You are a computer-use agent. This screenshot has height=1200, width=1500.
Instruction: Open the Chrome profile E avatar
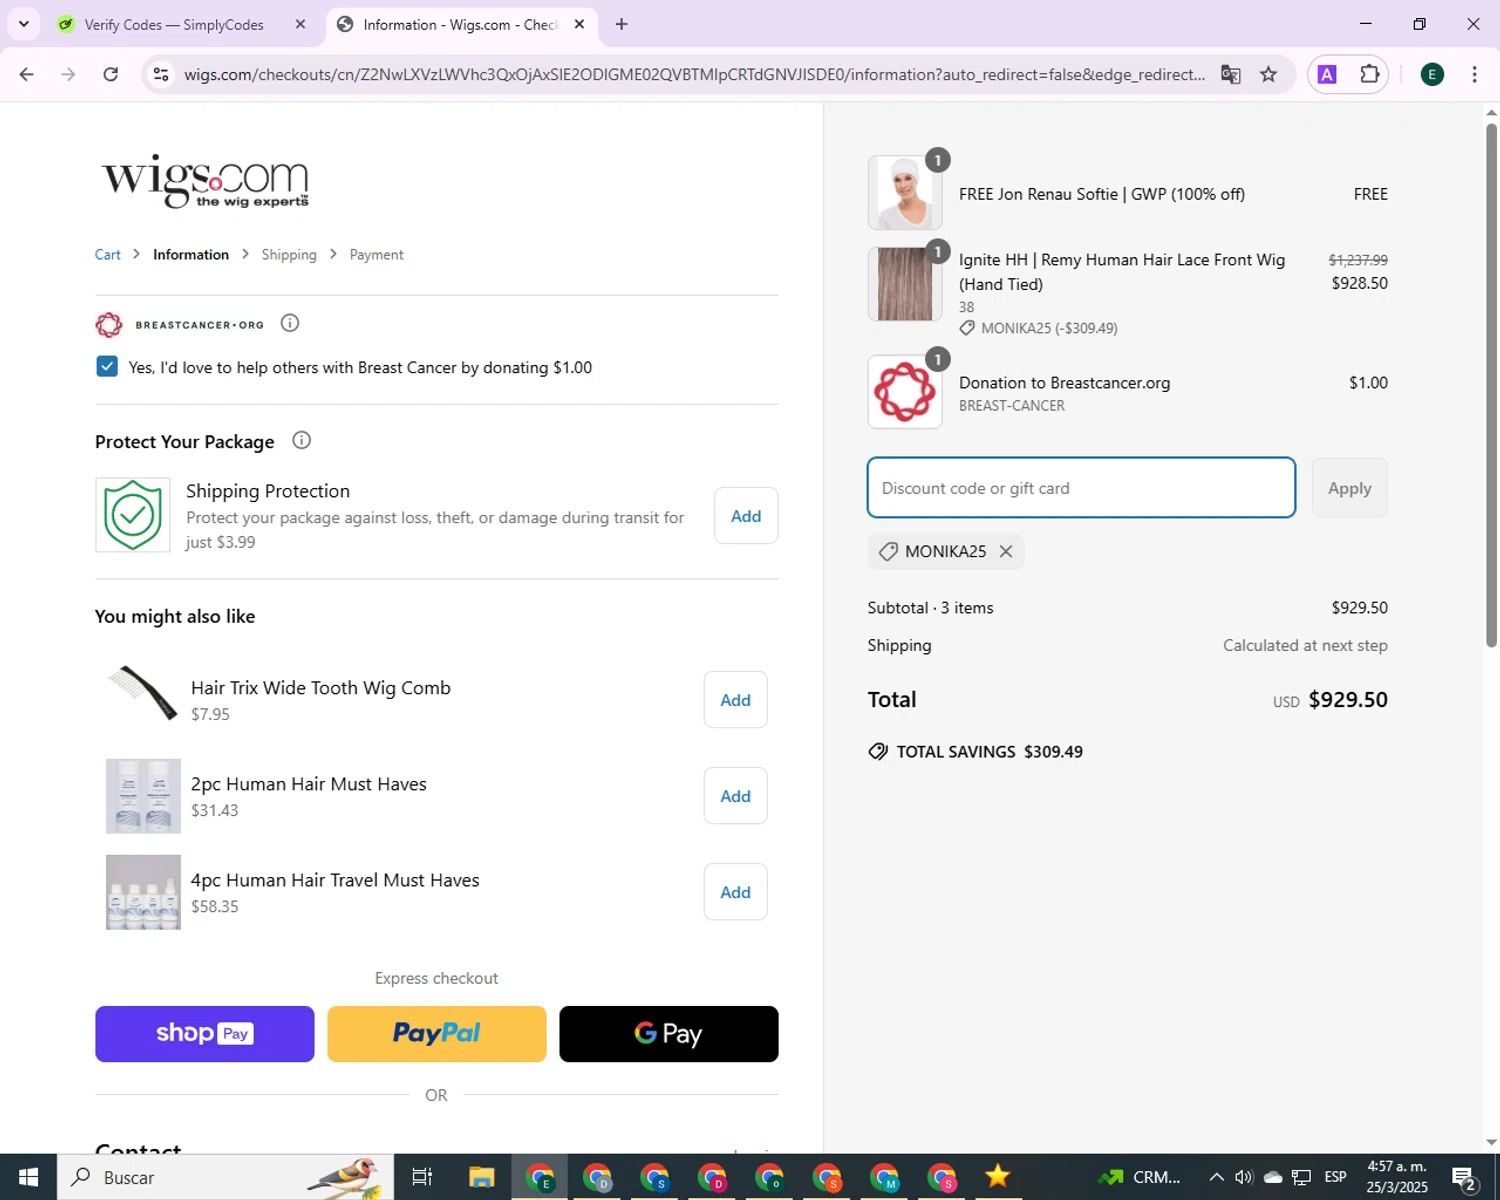(x=1432, y=74)
